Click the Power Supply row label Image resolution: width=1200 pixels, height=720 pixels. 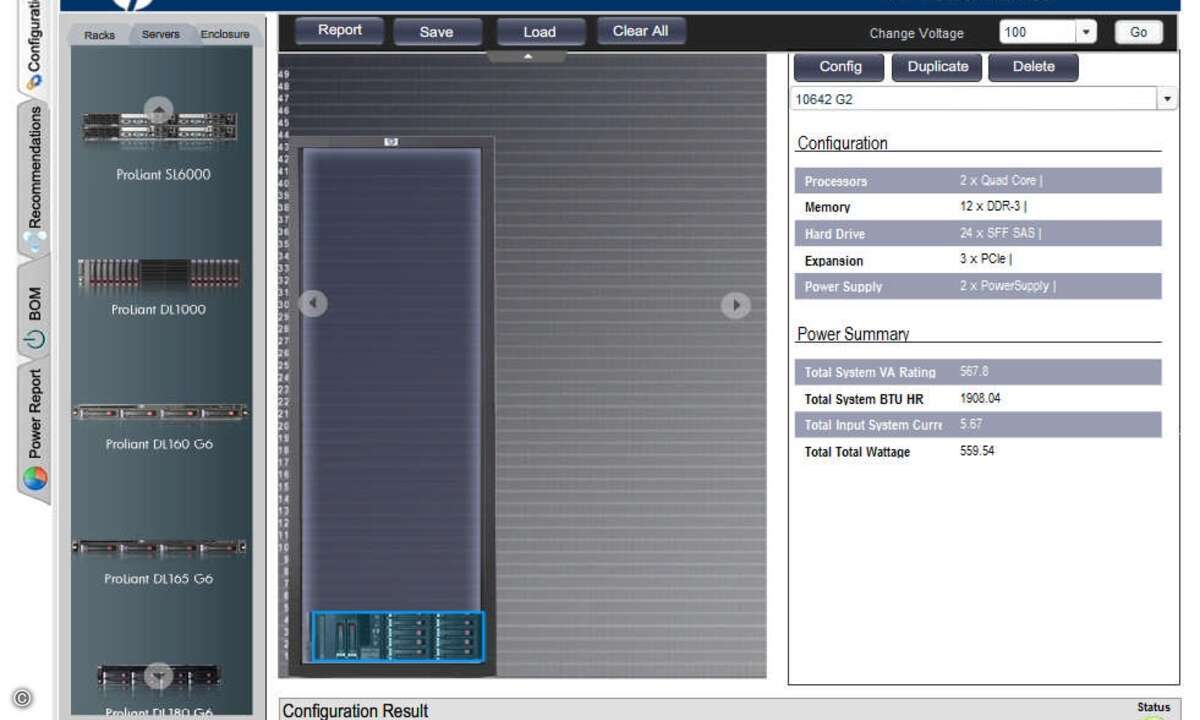click(843, 287)
